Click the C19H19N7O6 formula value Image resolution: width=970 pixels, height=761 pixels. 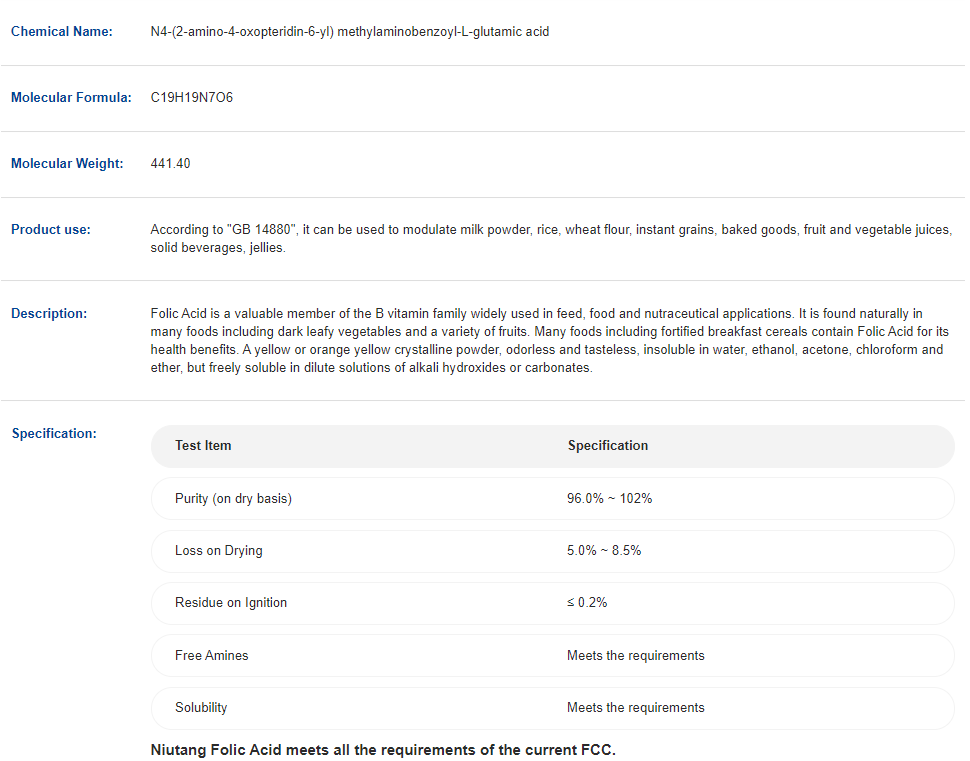pos(191,98)
